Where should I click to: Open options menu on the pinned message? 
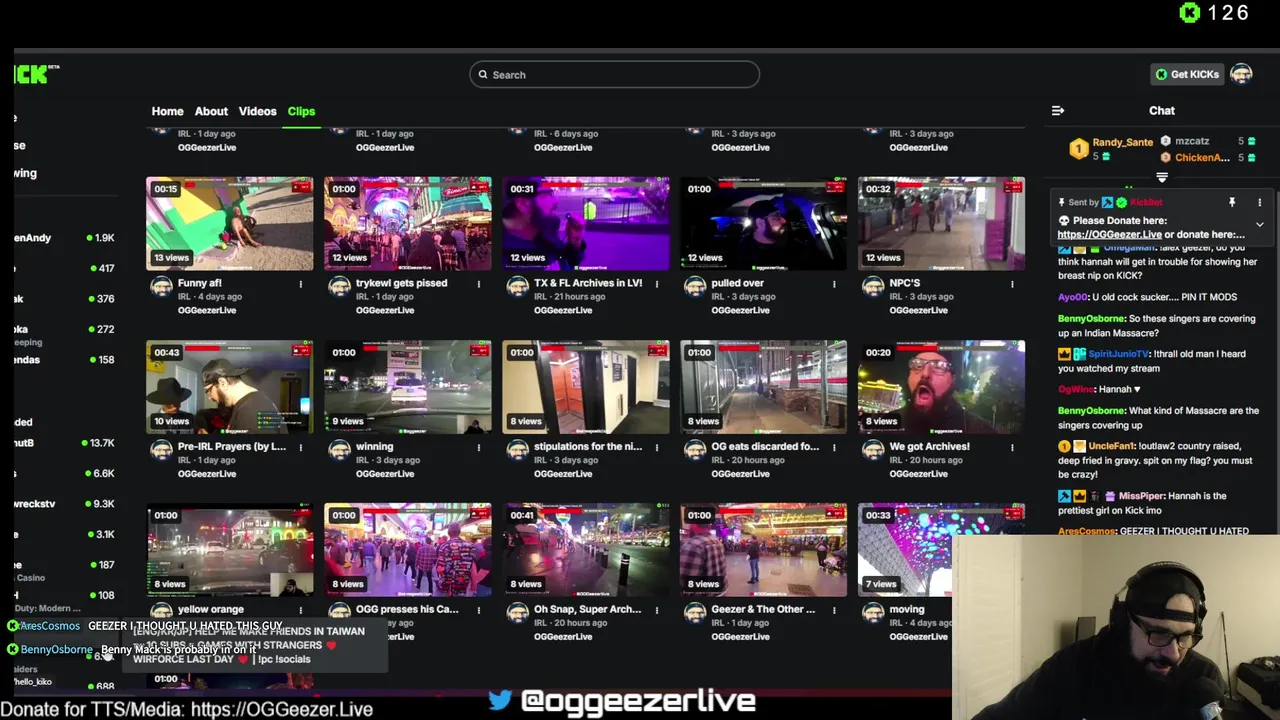tap(1259, 202)
